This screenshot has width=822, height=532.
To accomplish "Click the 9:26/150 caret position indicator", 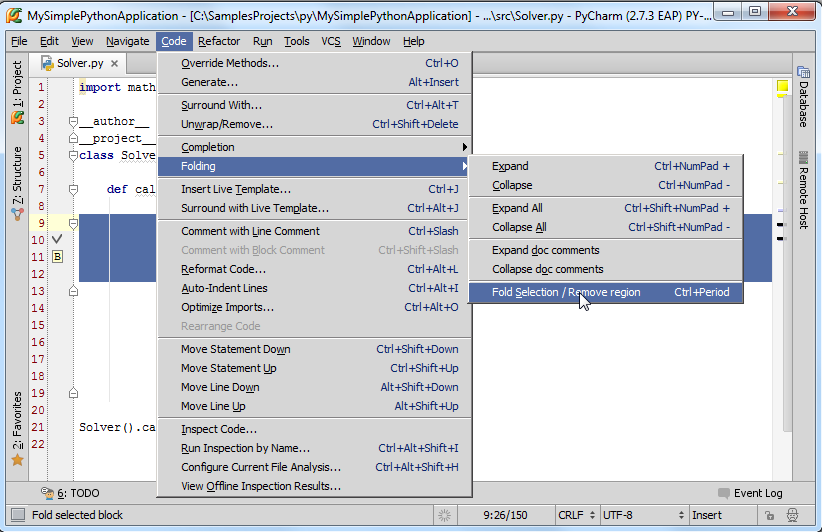I will 505,515.
